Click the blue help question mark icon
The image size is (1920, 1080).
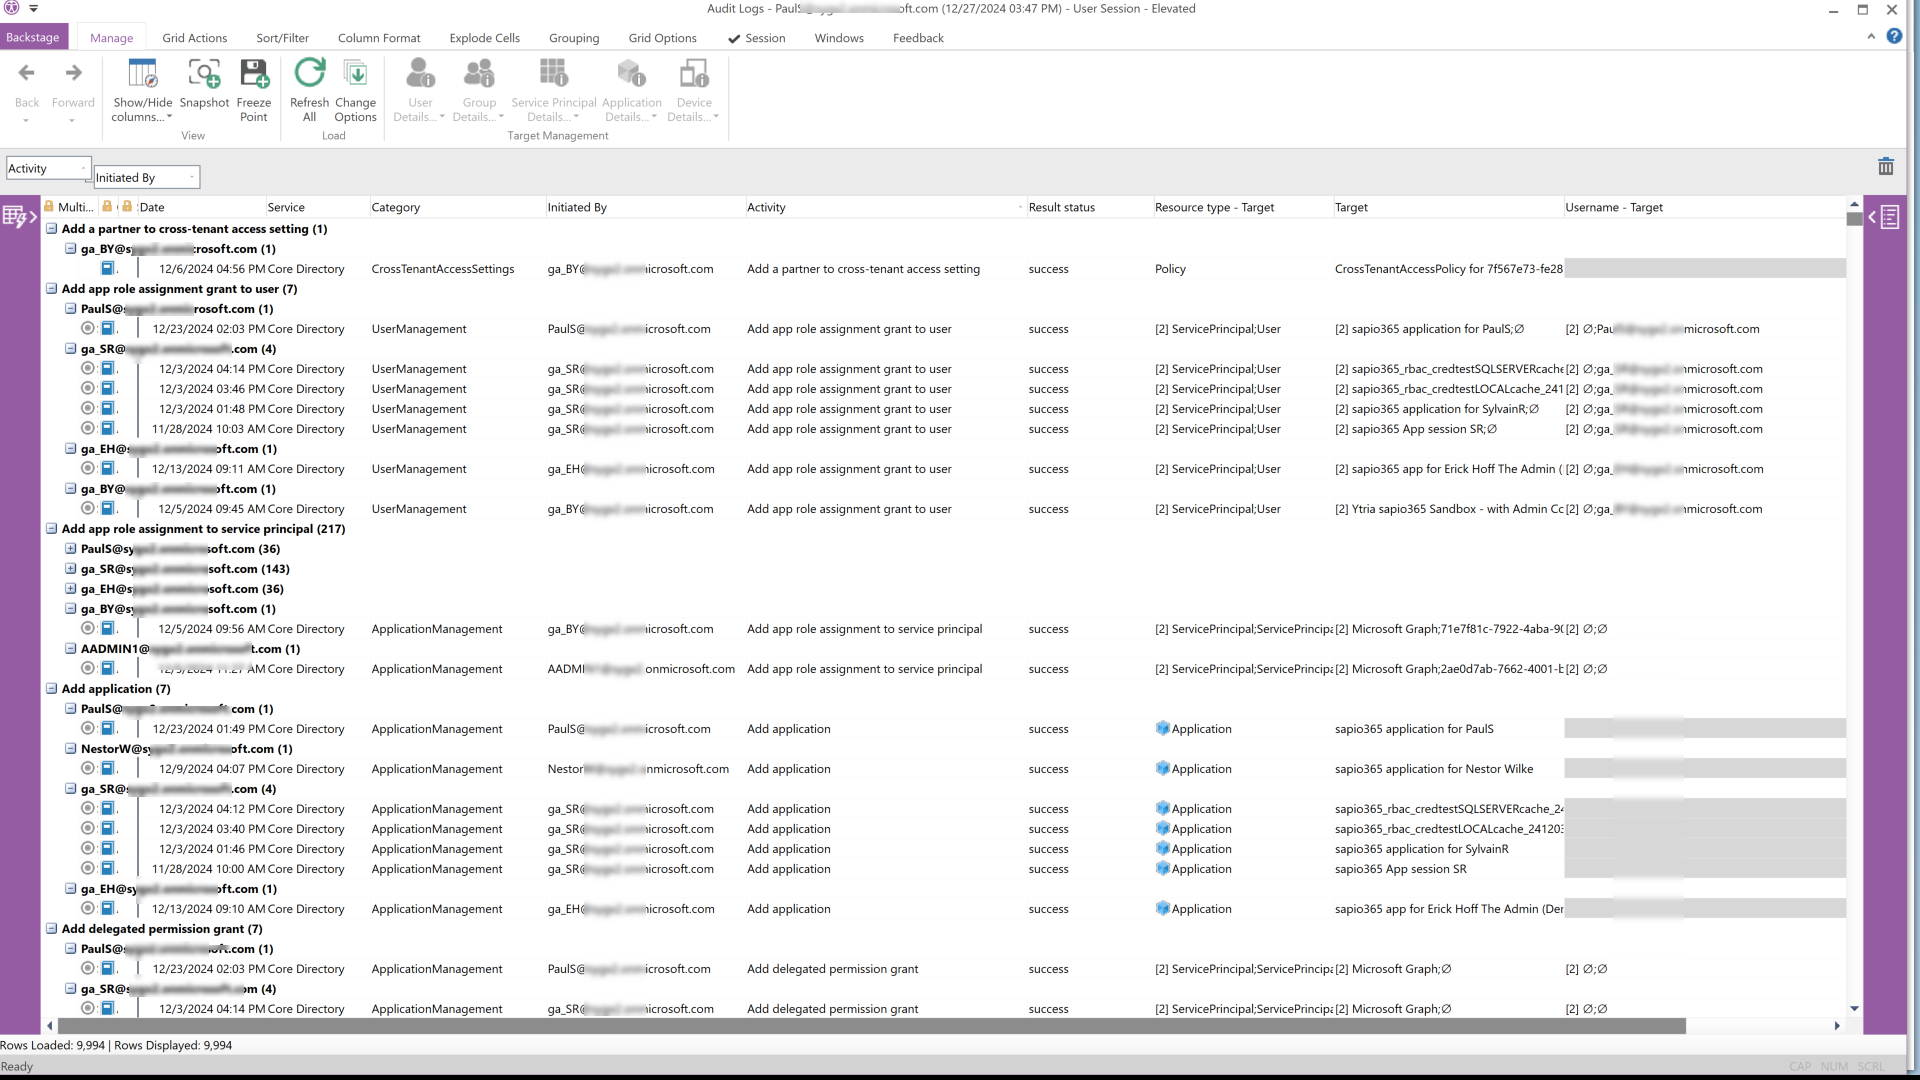pos(1894,36)
